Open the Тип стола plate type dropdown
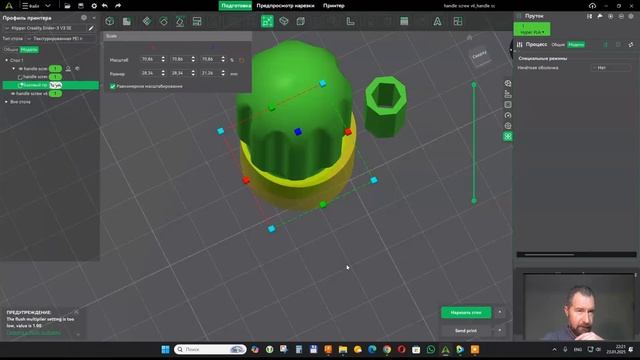This screenshot has height=360, width=640. click(x=61, y=39)
